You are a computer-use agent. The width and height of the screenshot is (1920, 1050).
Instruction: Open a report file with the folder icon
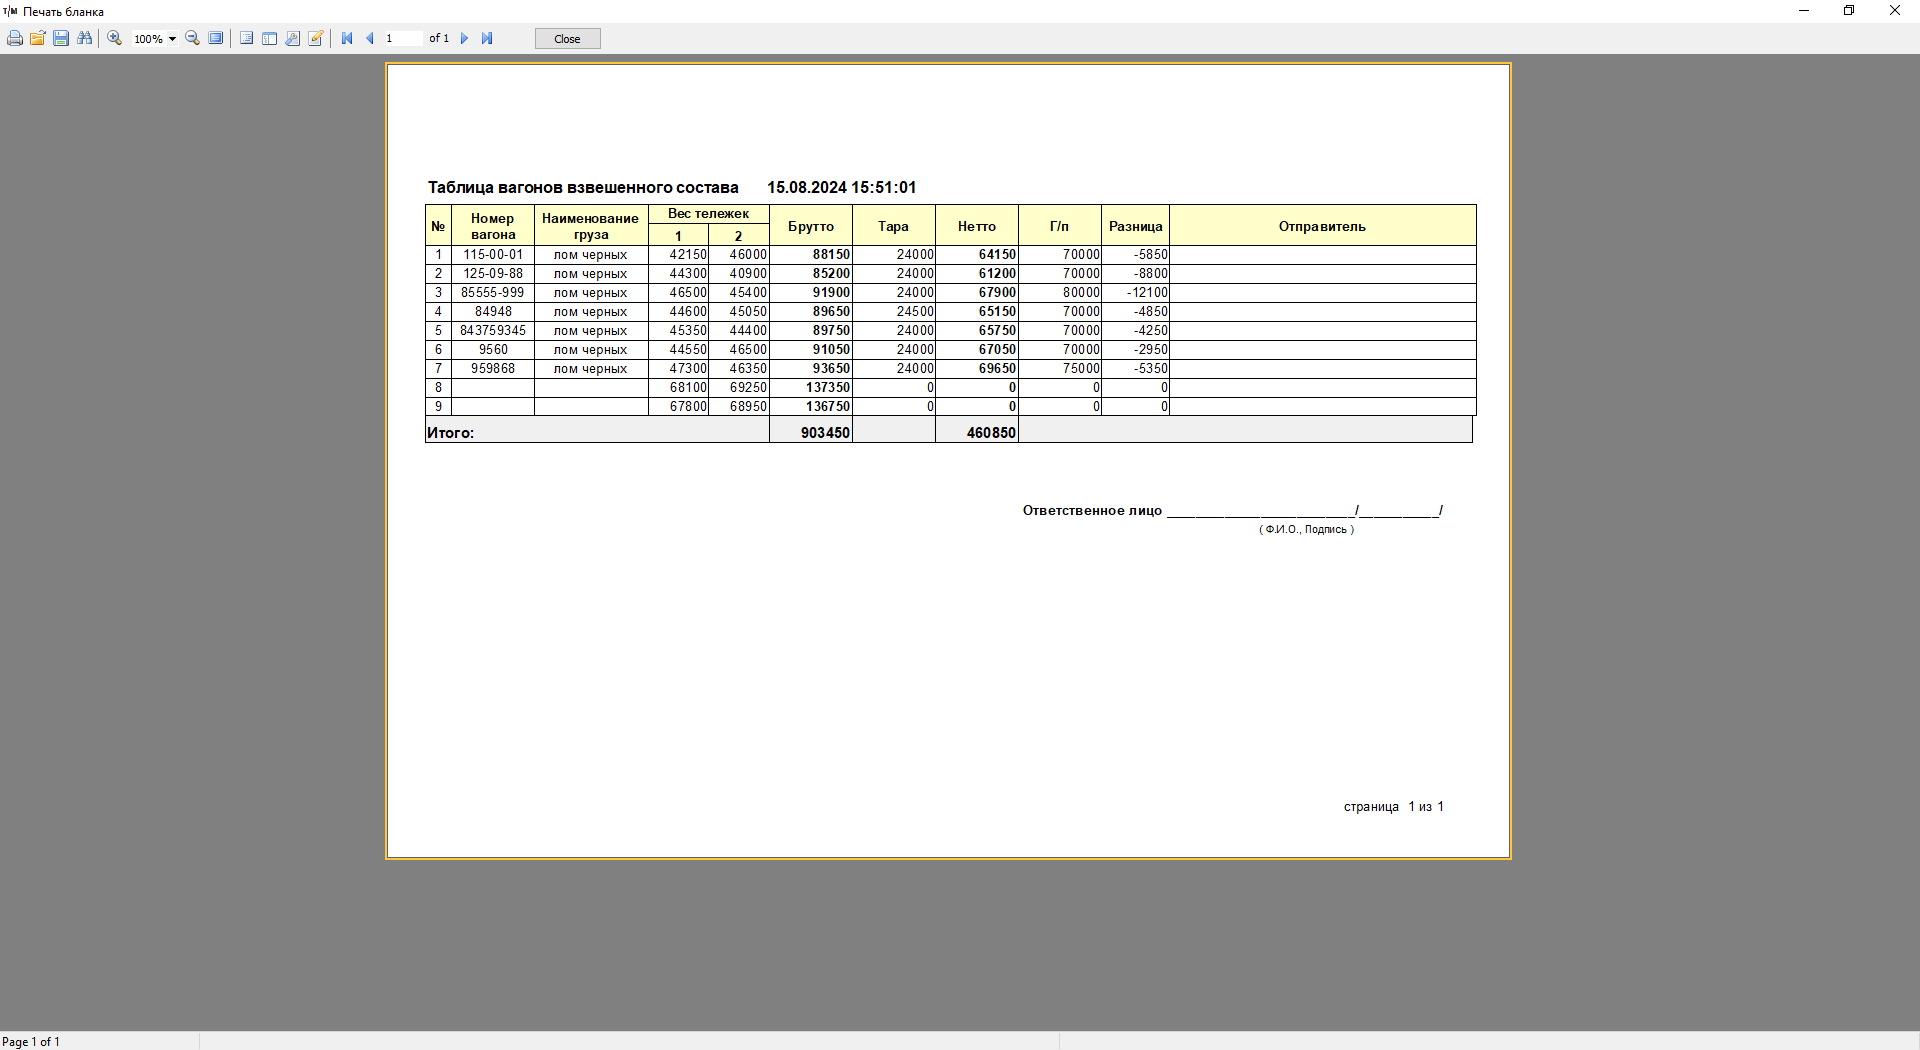[38, 39]
